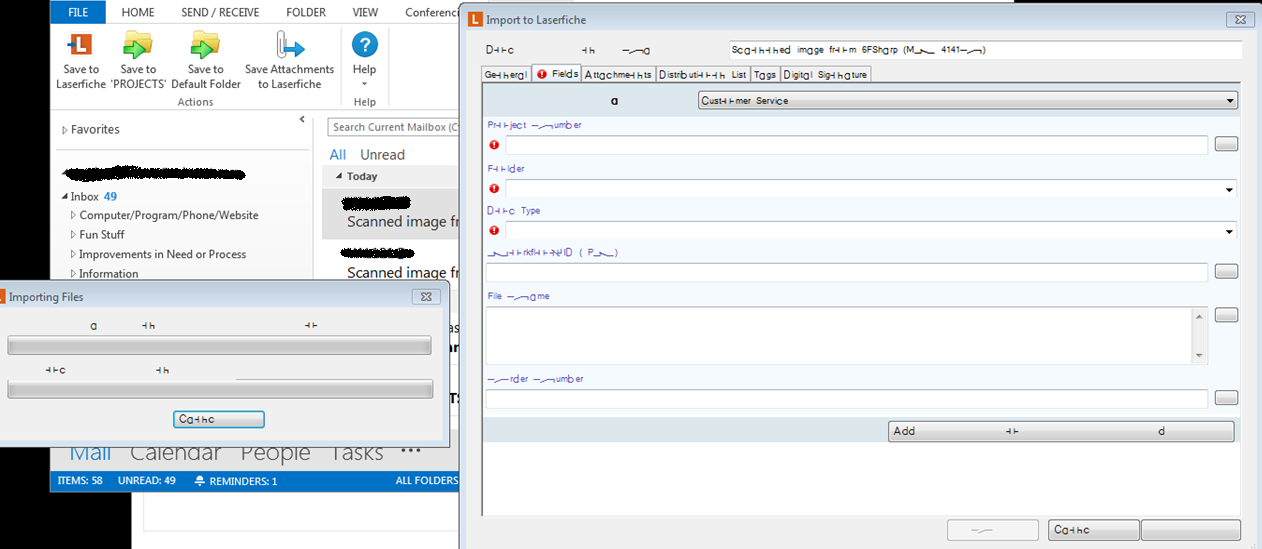Open the Help ribbon button
Image resolution: width=1262 pixels, height=549 pixels.
pos(364,58)
